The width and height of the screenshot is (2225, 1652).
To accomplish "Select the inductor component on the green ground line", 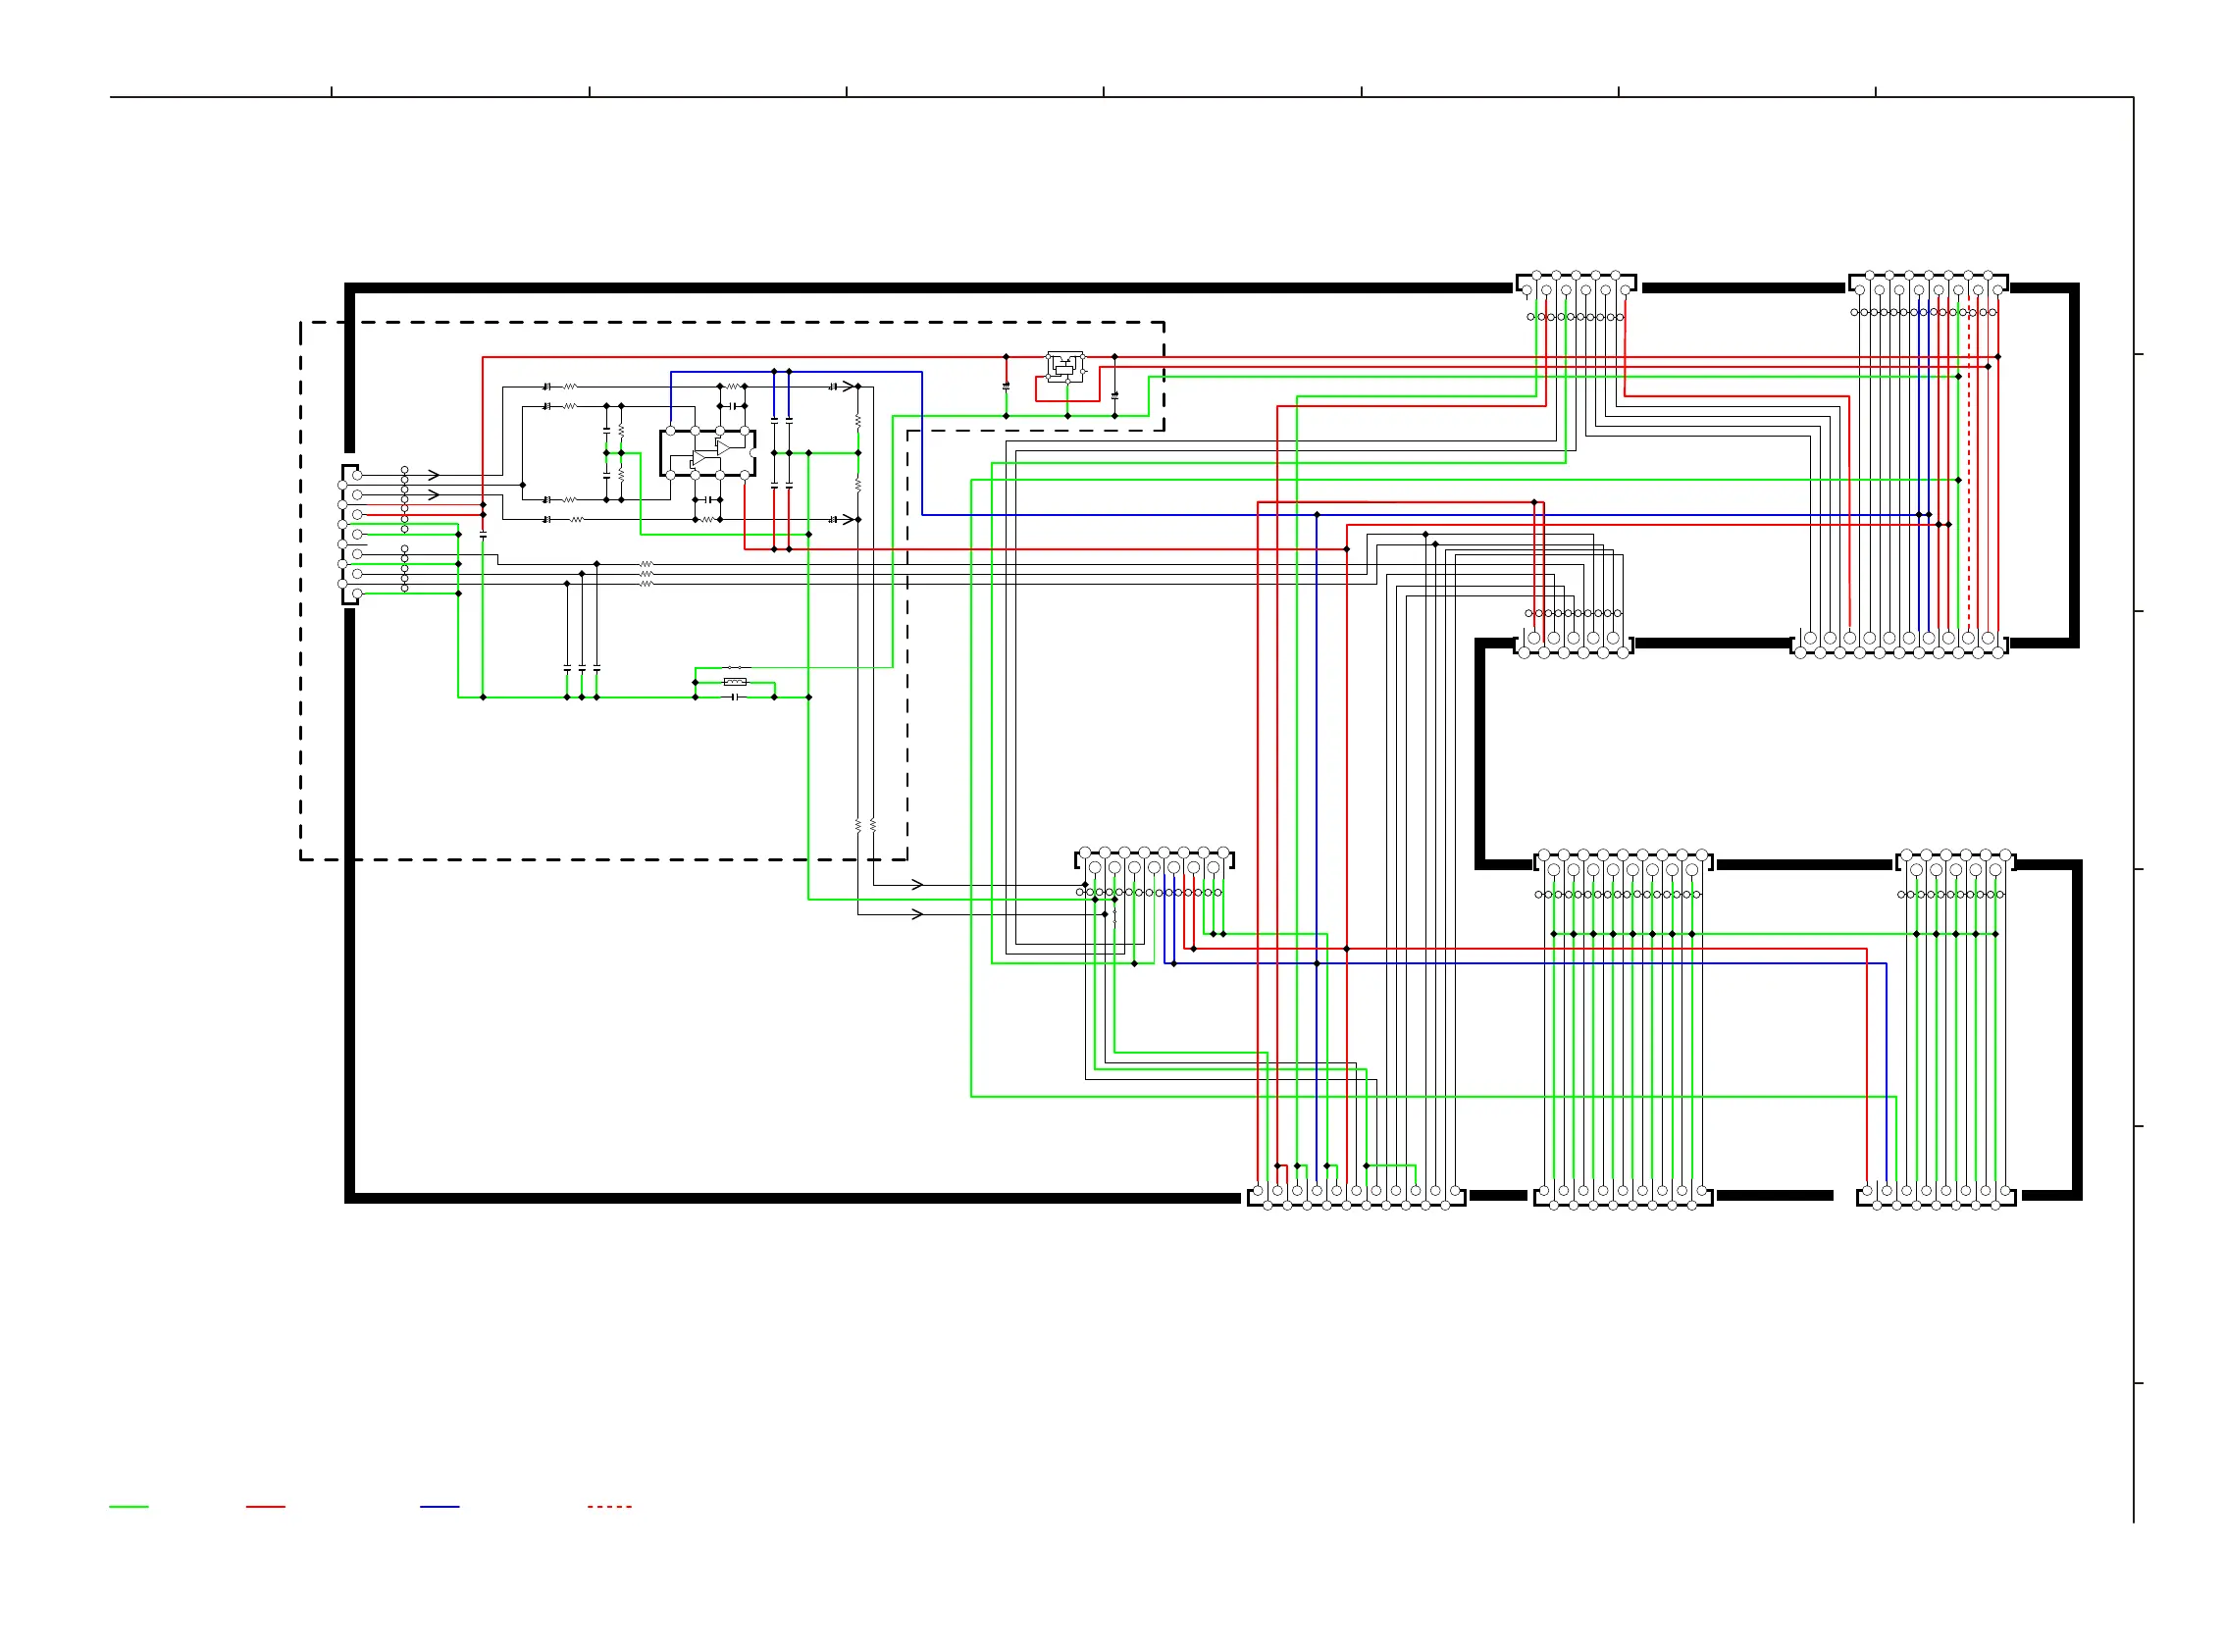I will click(x=735, y=682).
